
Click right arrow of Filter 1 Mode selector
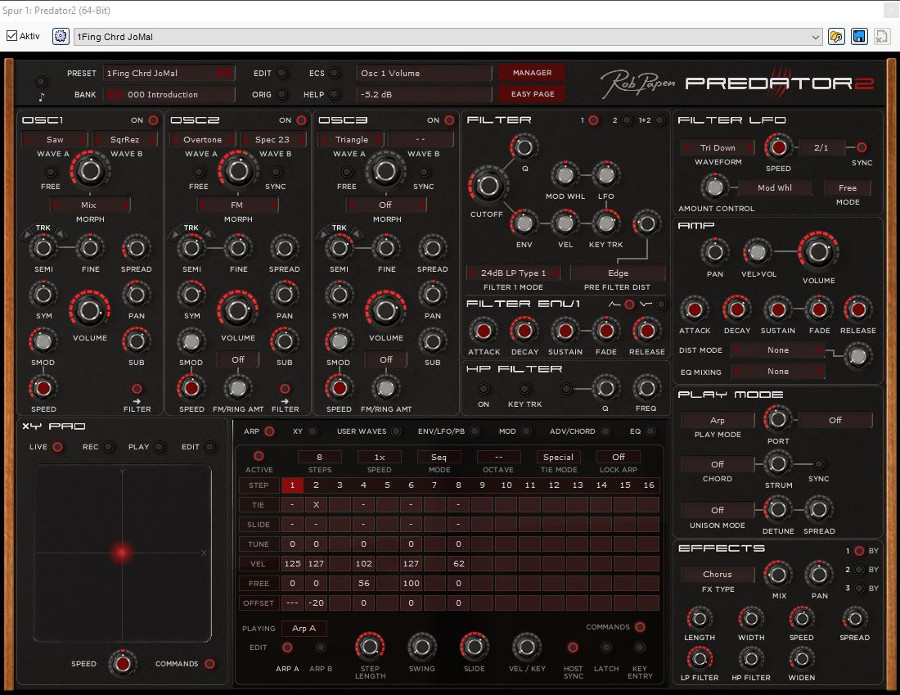coord(556,273)
